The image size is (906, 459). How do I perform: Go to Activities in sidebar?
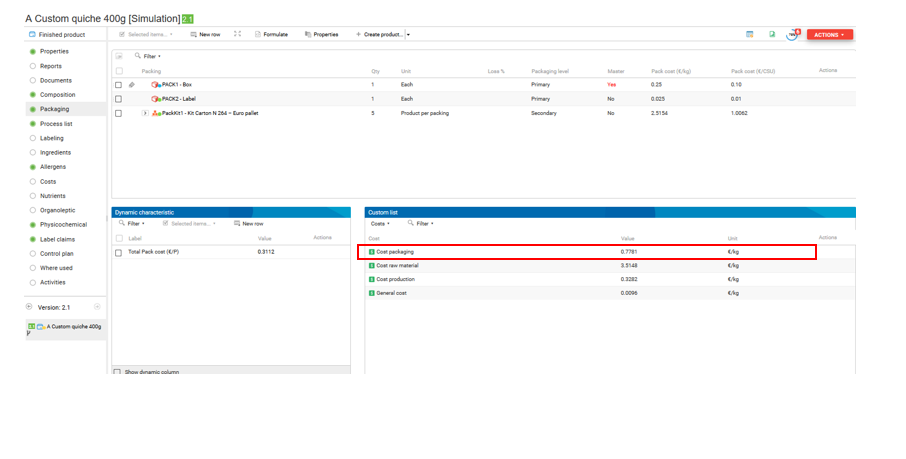tap(53, 283)
